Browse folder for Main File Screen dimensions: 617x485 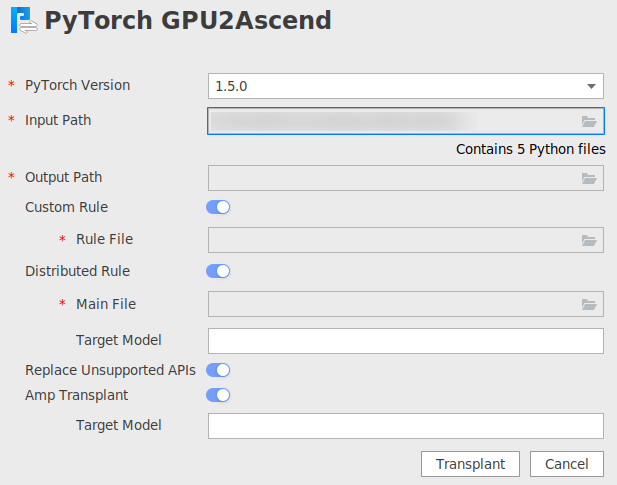pos(589,304)
